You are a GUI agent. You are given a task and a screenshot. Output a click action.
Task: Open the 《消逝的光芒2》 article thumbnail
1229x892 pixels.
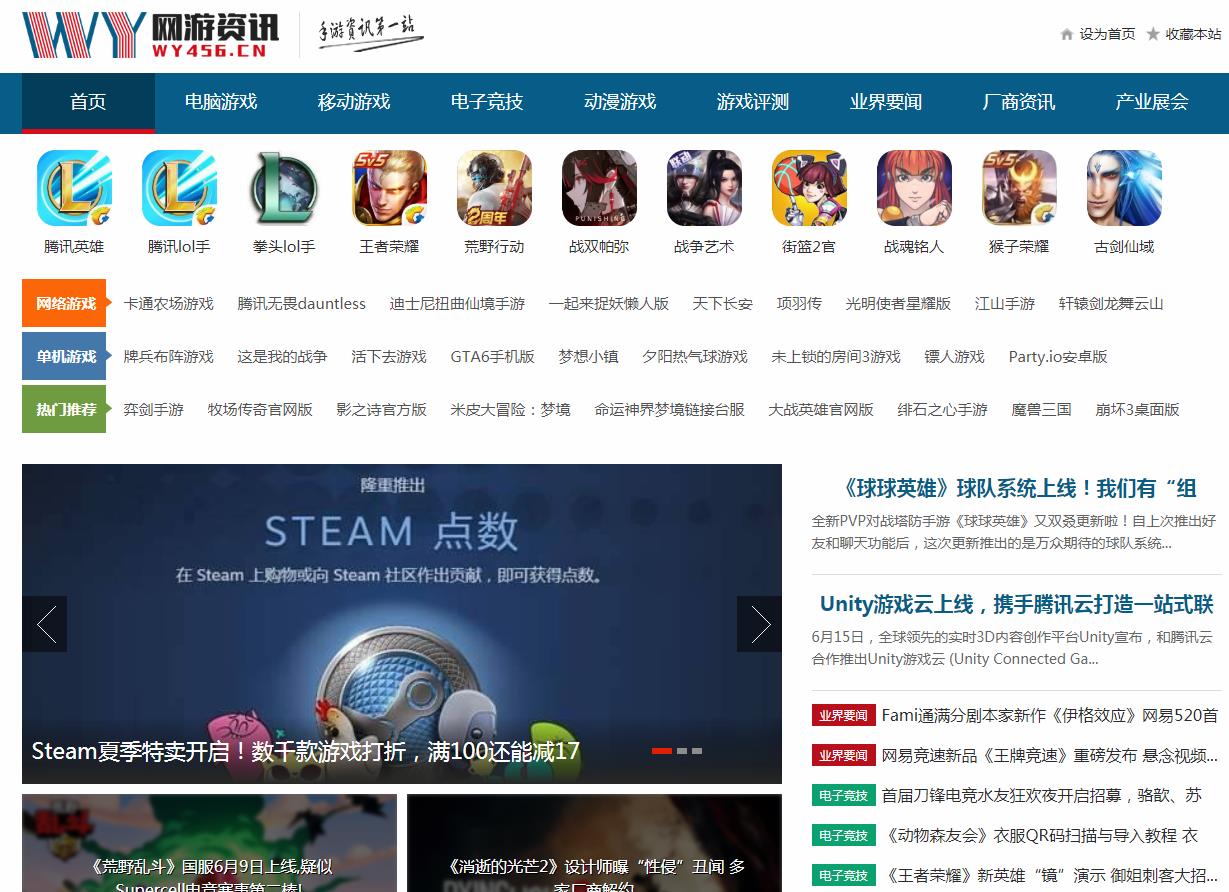click(x=595, y=843)
